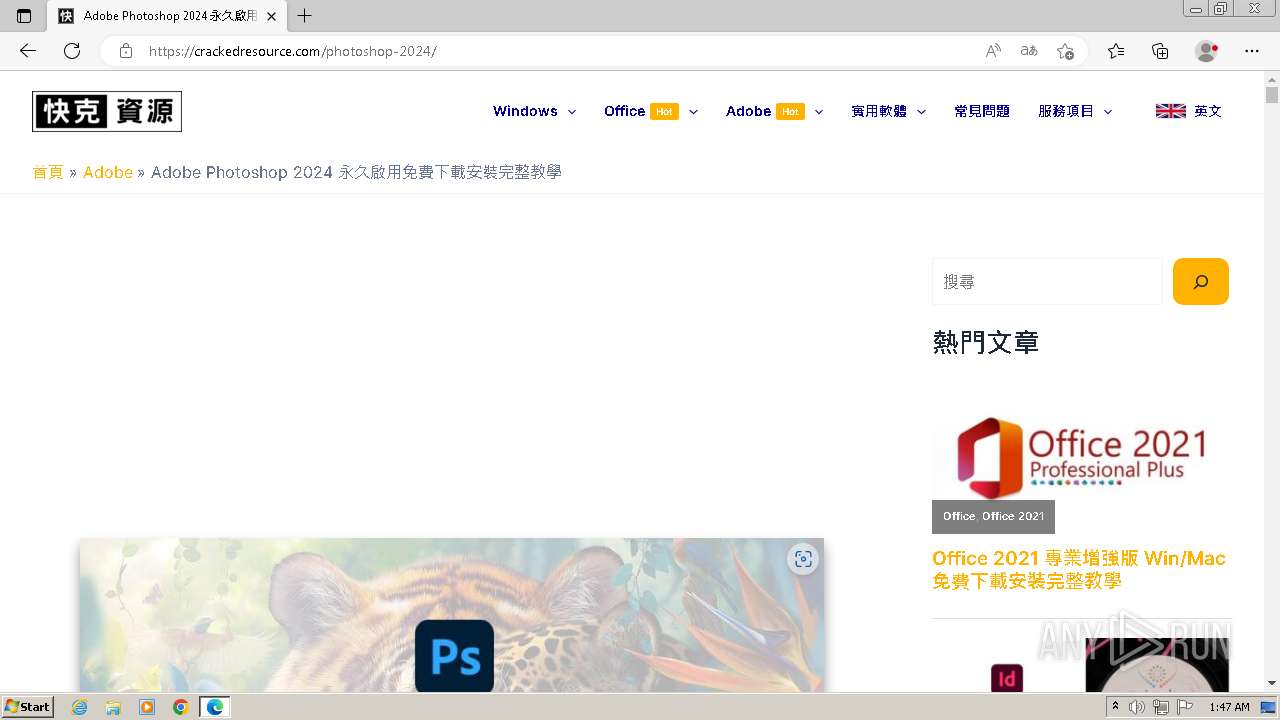The height and width of the screenshot is (720, 1280).
Task: Open the Favorites list
Action: click(x=1116, y=51)
